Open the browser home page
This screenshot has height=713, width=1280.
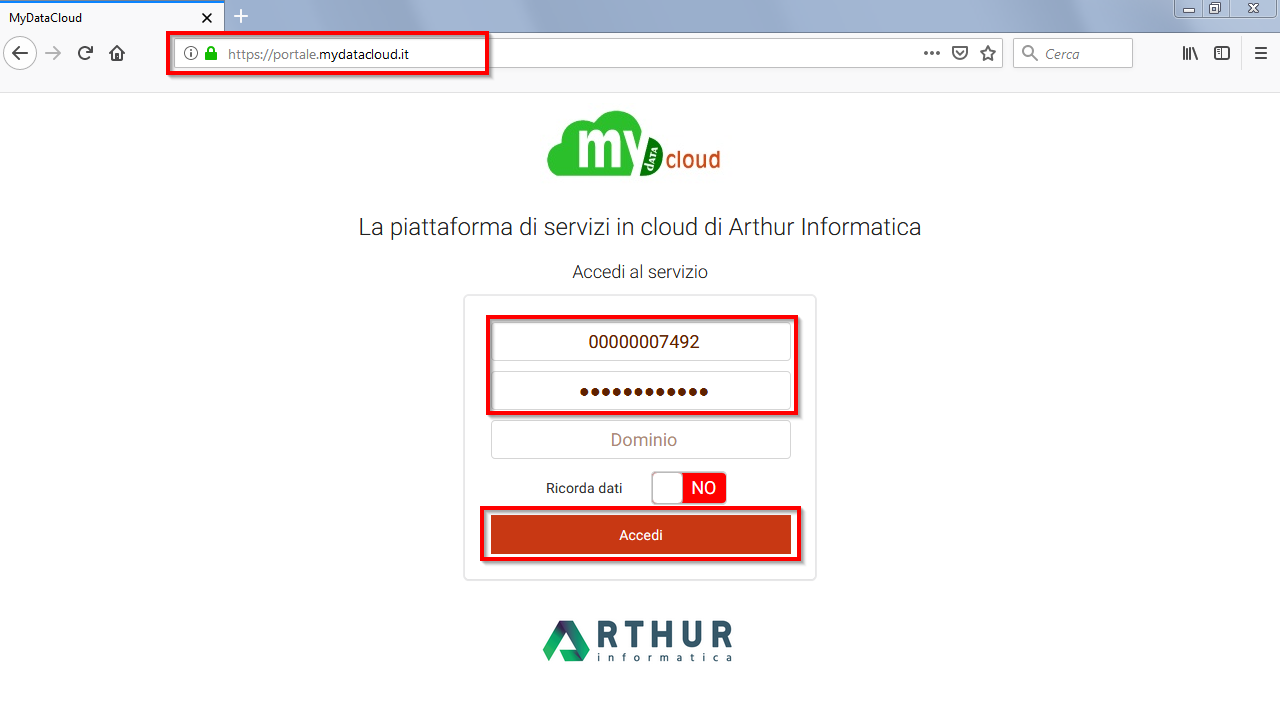click(x=117, y=53)
